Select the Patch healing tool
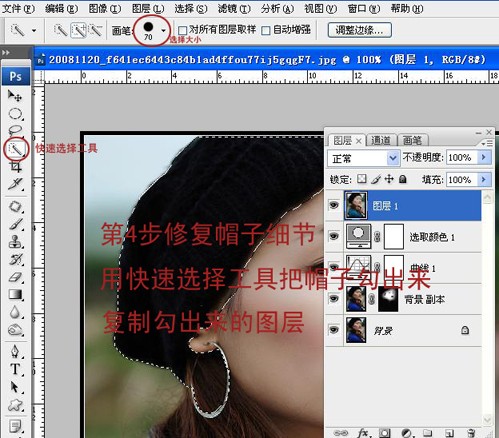The width and height of the screenshot is (499, 438). click(15, 207)
